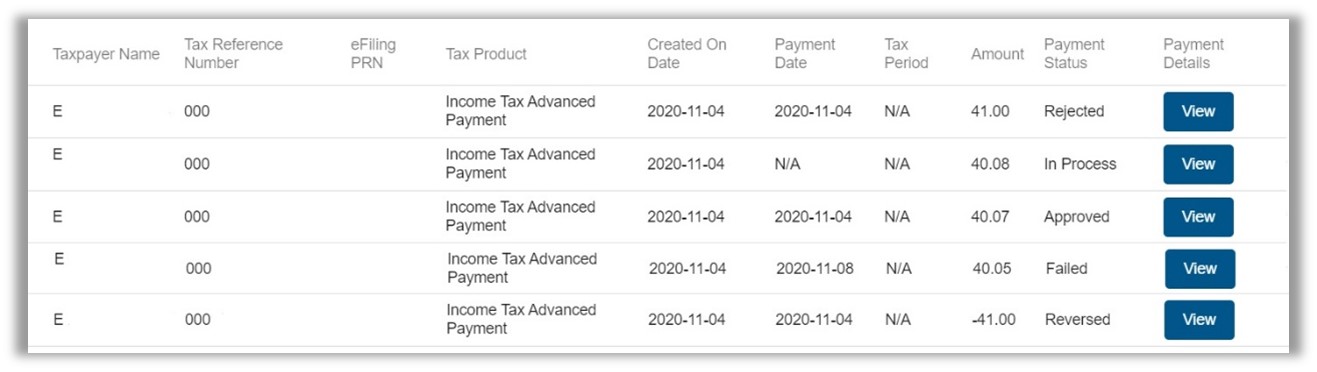Screen dimensions: 1317x372
Task: Select the Rejected status cell
Action: tap(1074, 112)
